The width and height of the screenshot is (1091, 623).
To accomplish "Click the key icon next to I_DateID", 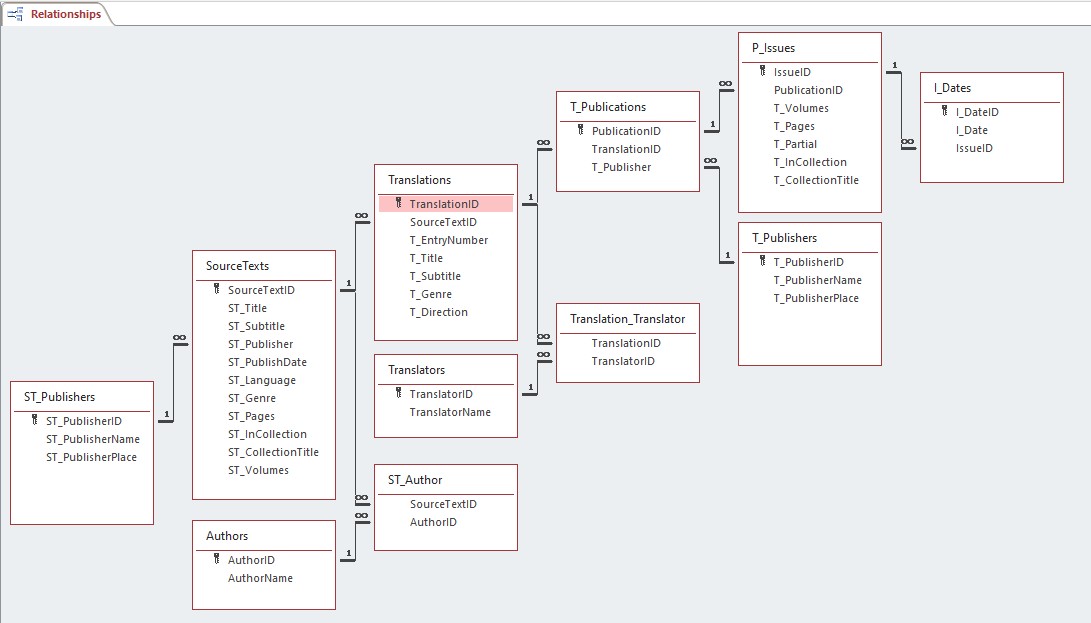I will pos(945,111).
